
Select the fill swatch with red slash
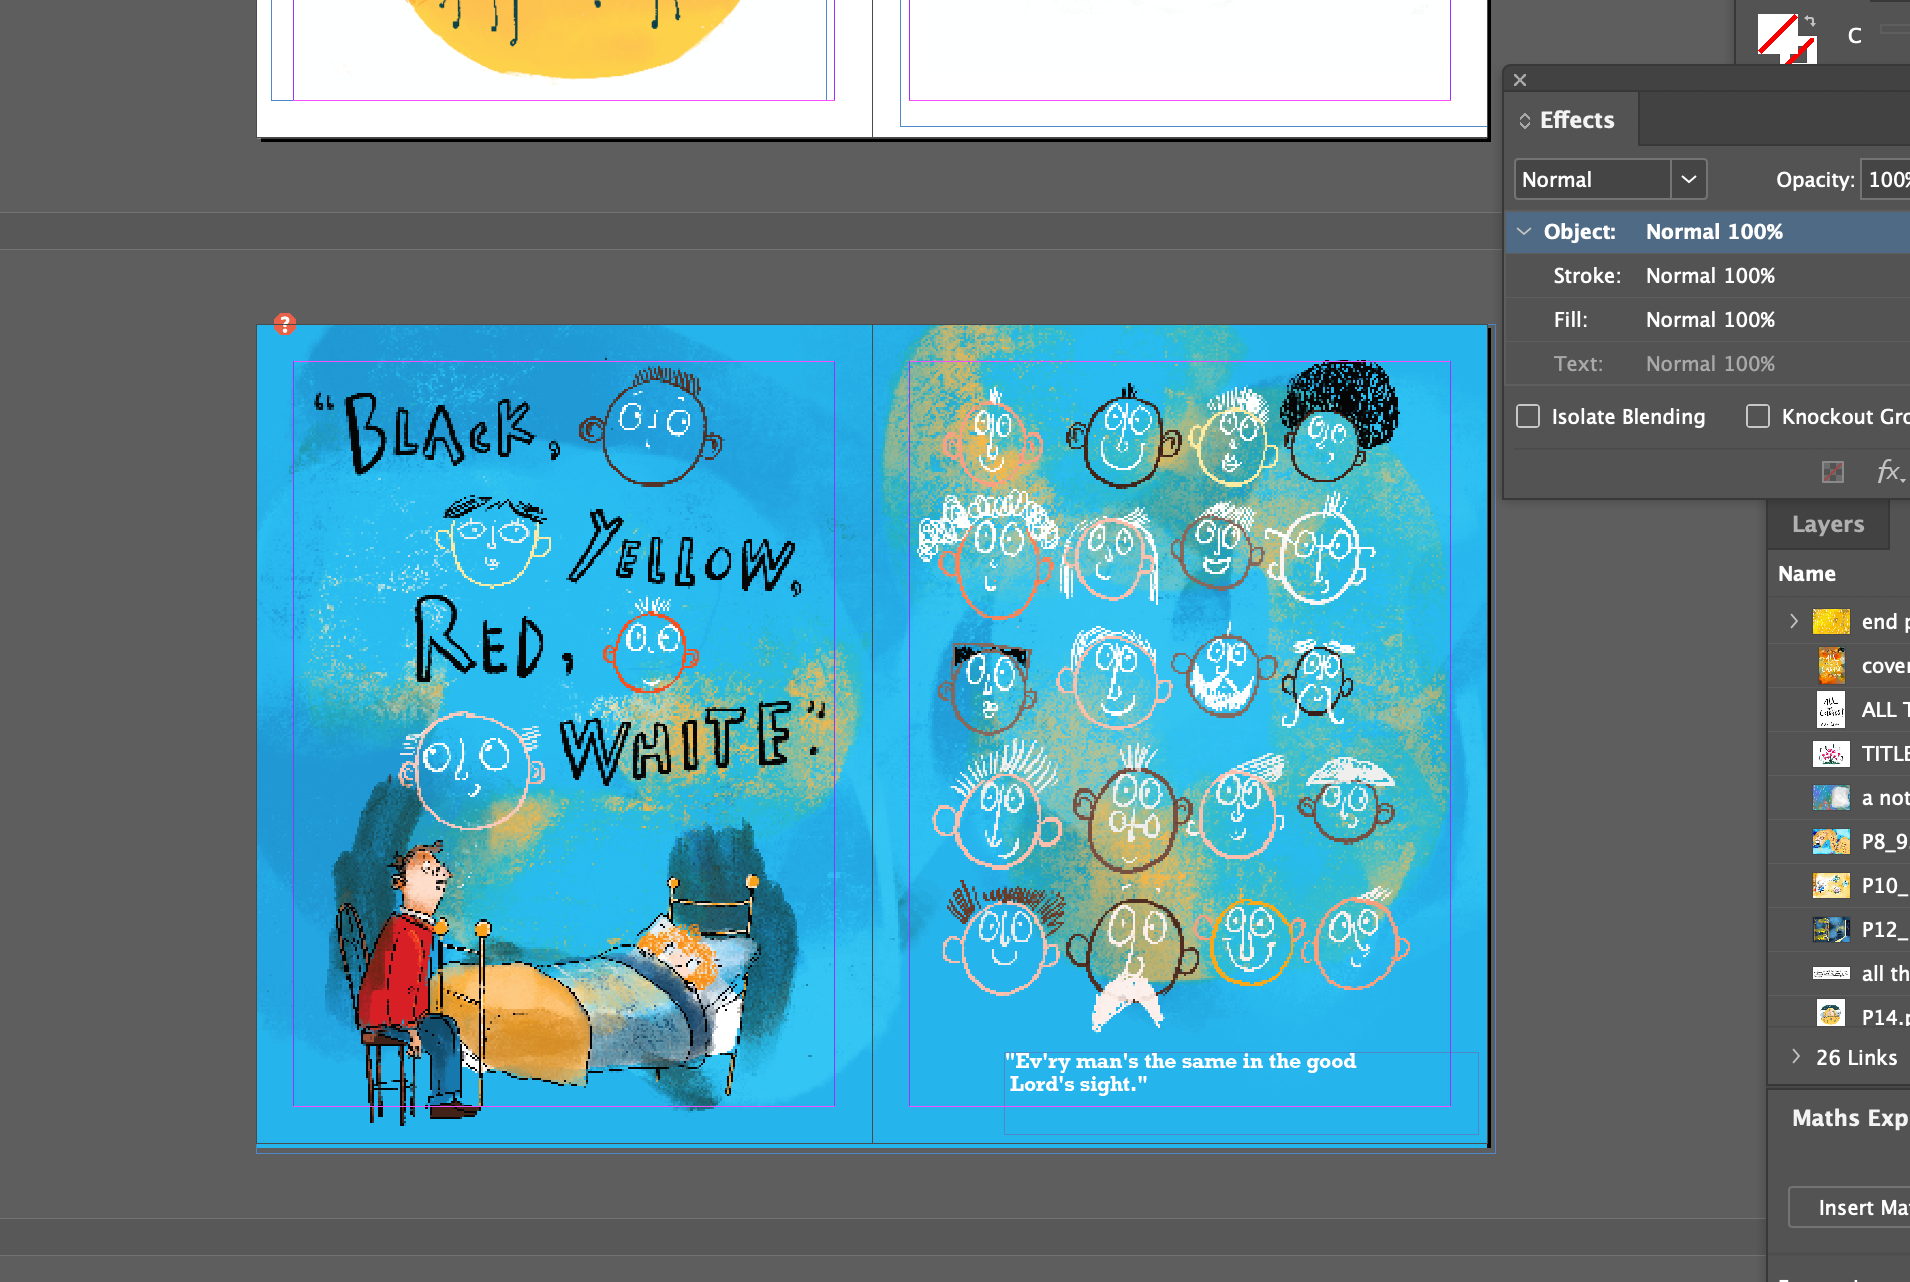pos(1778,34)
